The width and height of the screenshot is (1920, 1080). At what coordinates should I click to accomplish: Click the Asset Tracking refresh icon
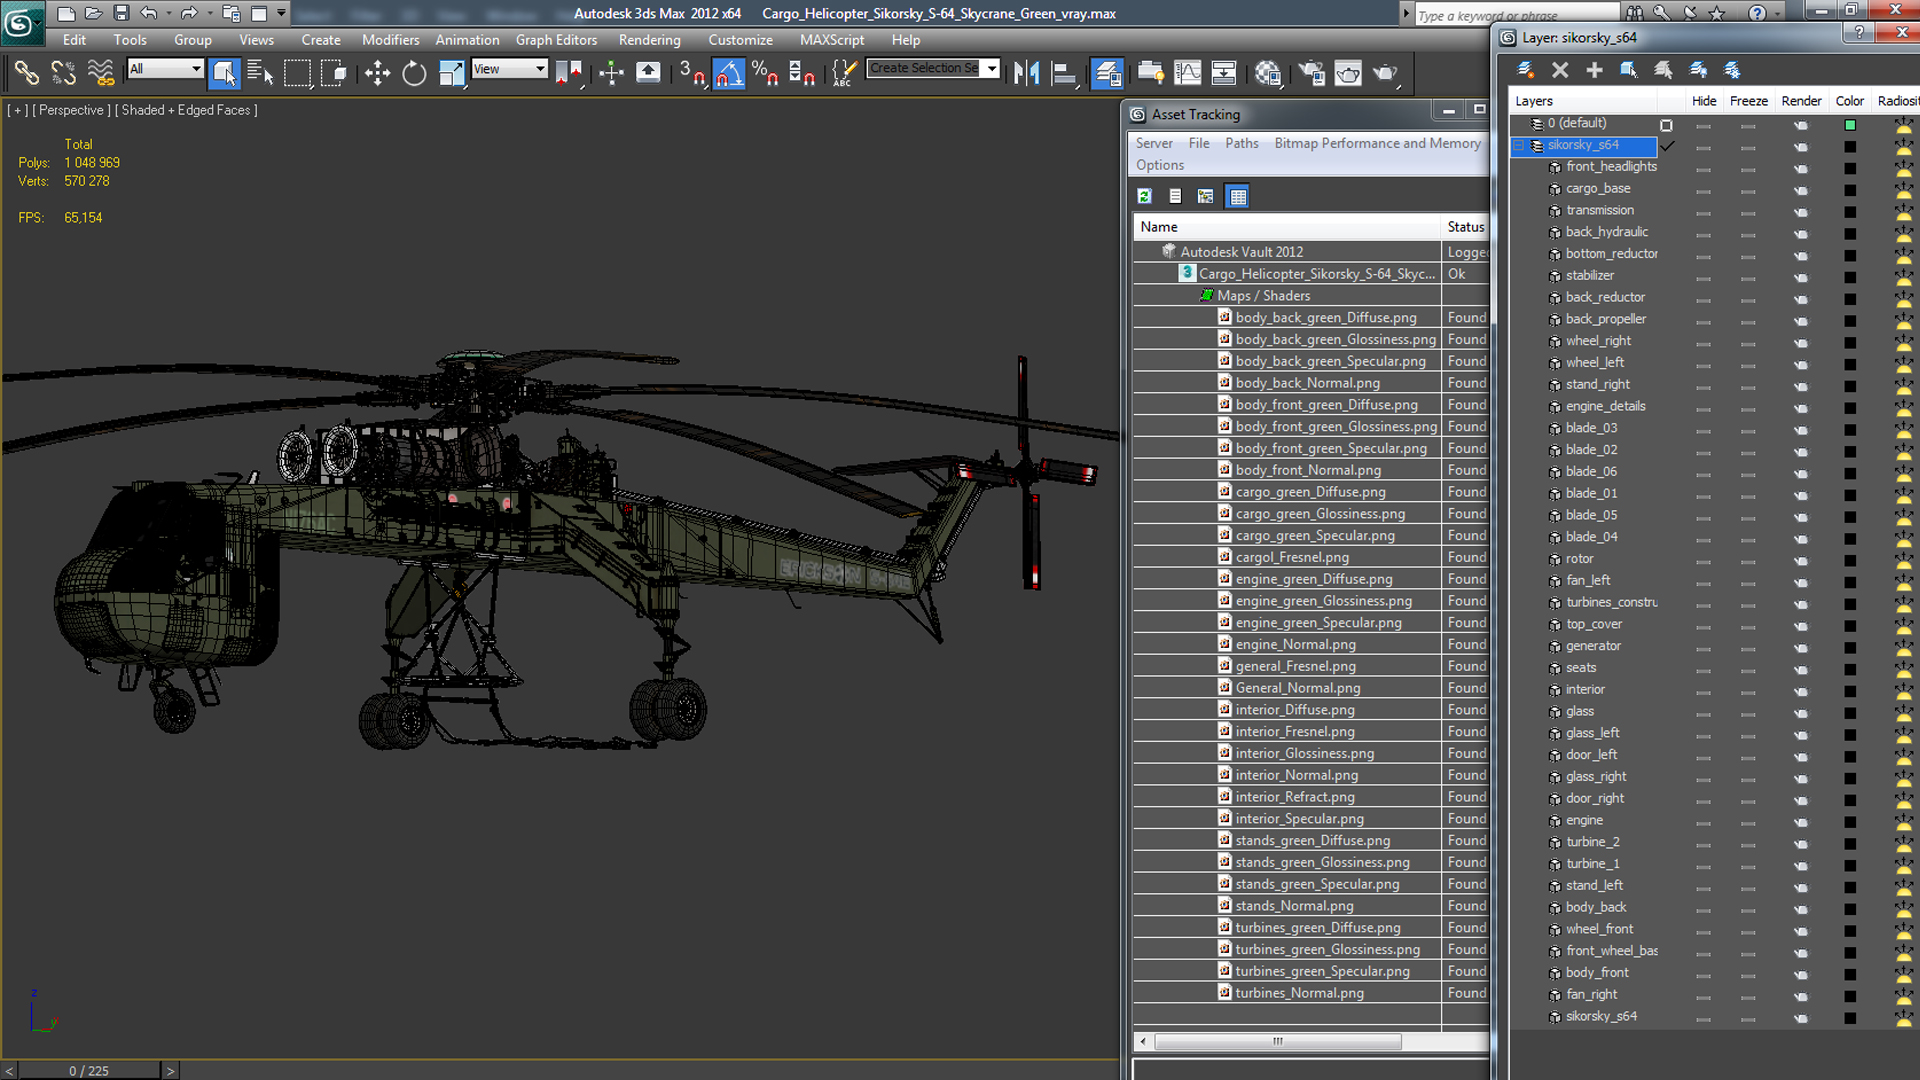coord(1144,196)
